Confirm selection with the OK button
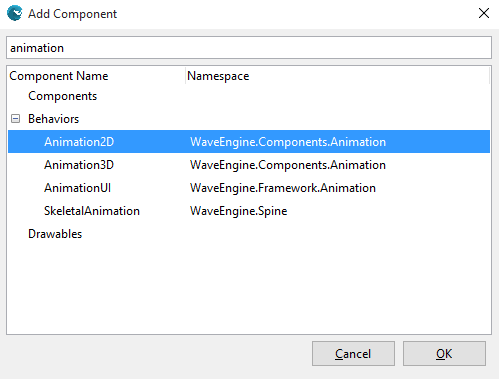Screen dimensions: 499x379 (x=444, y=353)
